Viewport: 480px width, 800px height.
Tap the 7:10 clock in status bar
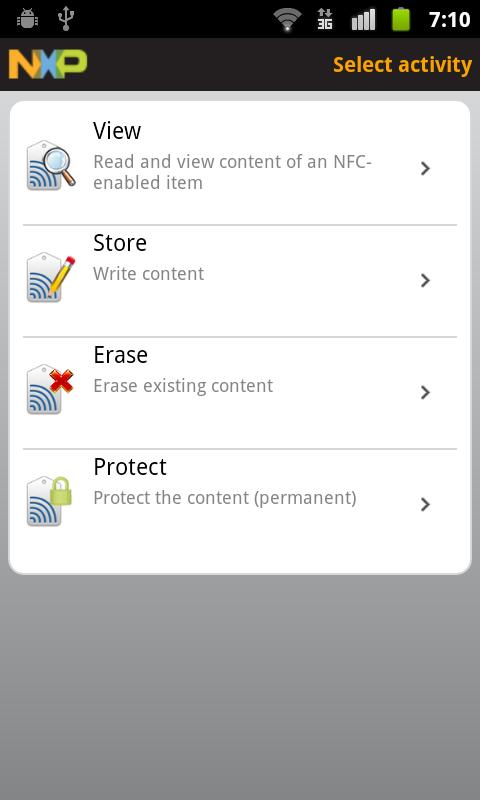coord(449,19)
